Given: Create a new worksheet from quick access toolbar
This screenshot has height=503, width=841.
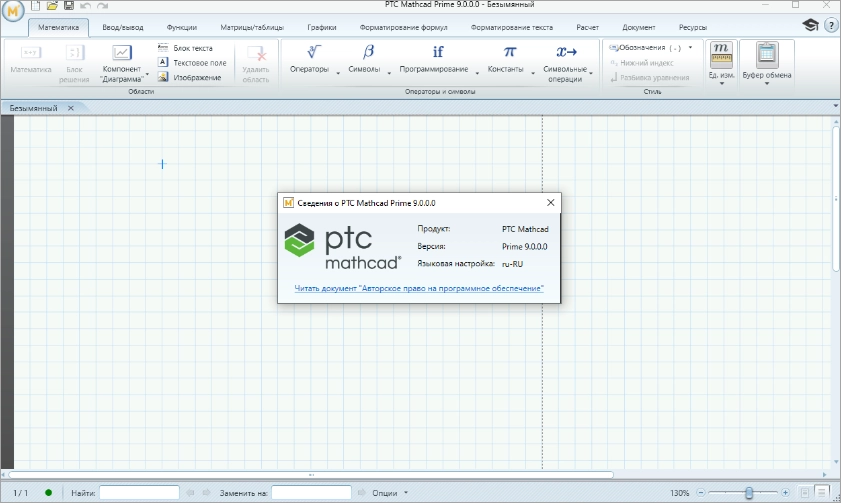Looking at the screenshot, I should 35,6.
